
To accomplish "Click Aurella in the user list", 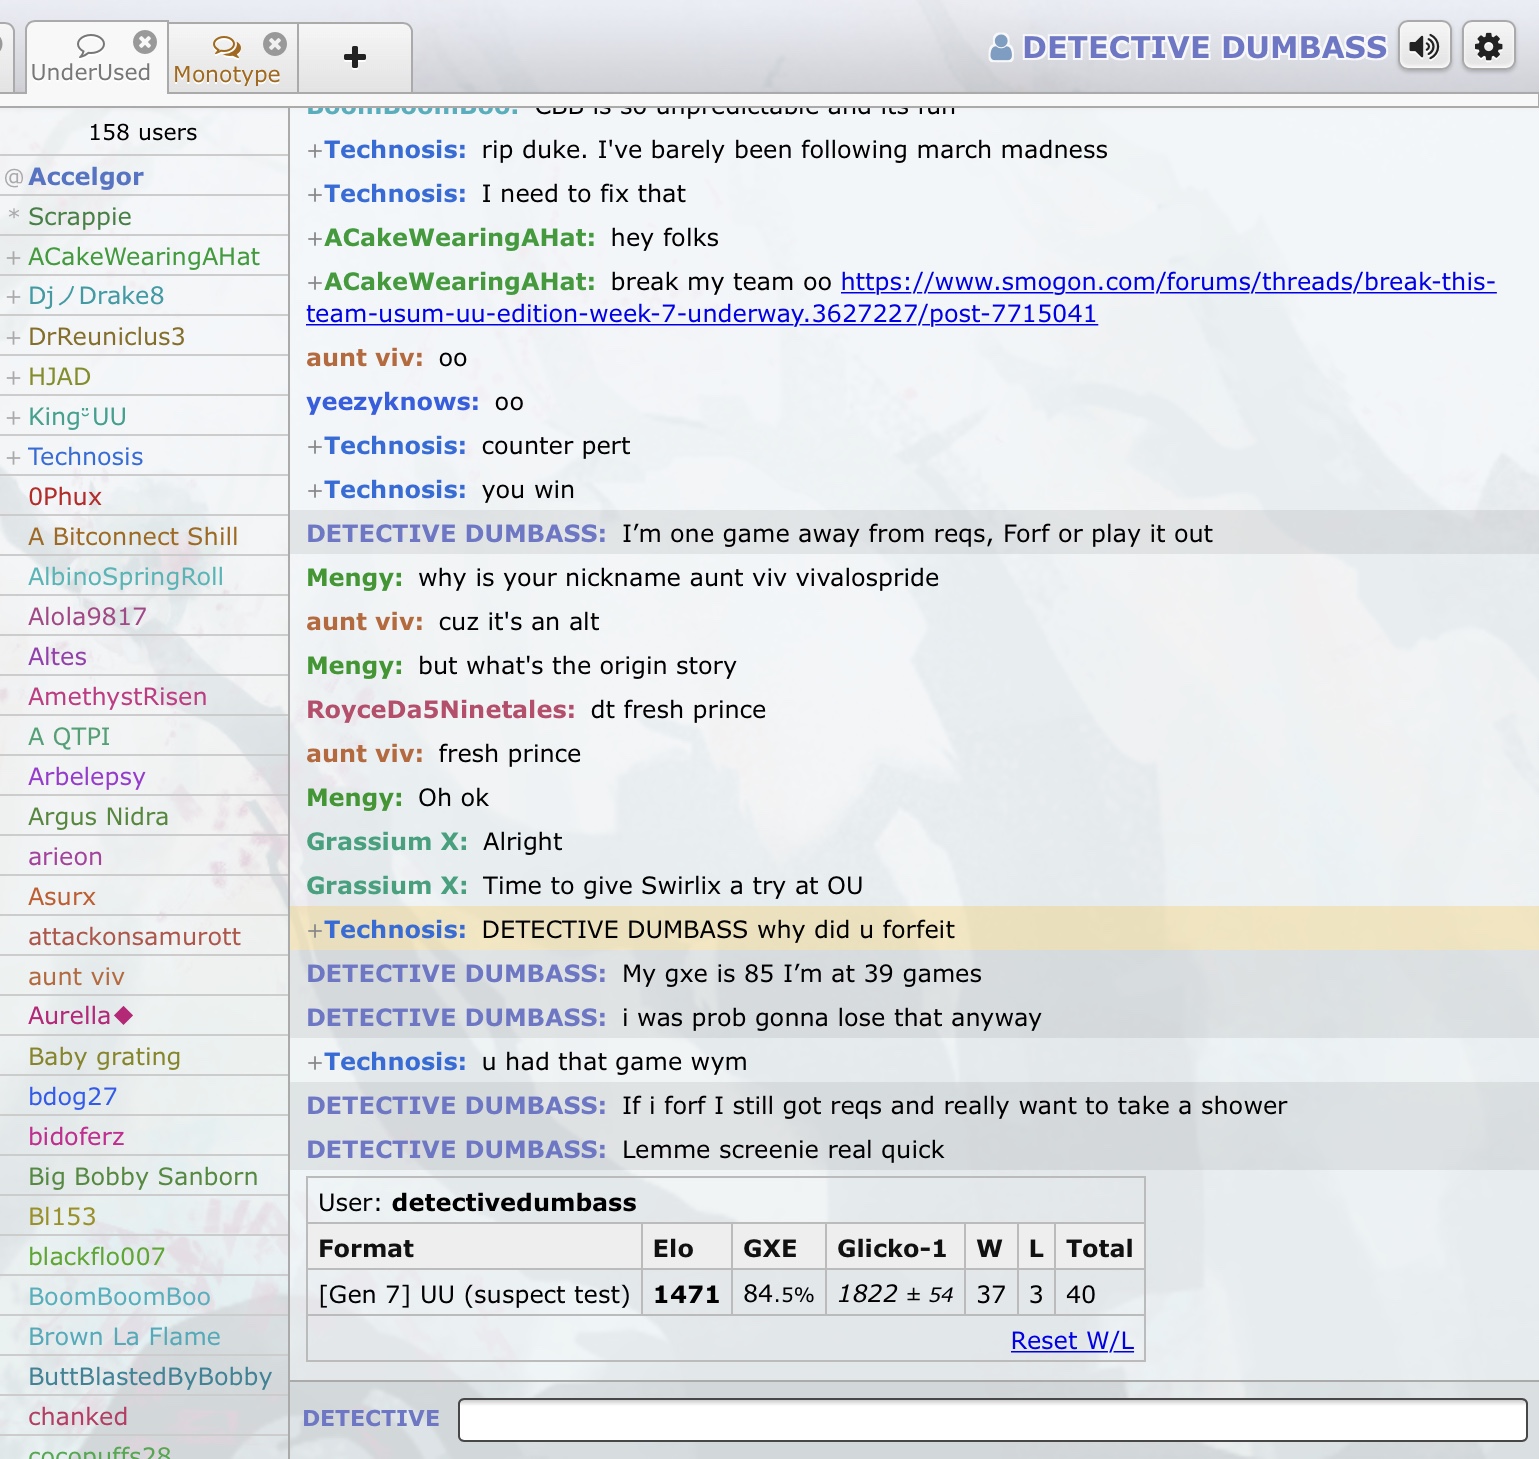I will (70, 1016).
